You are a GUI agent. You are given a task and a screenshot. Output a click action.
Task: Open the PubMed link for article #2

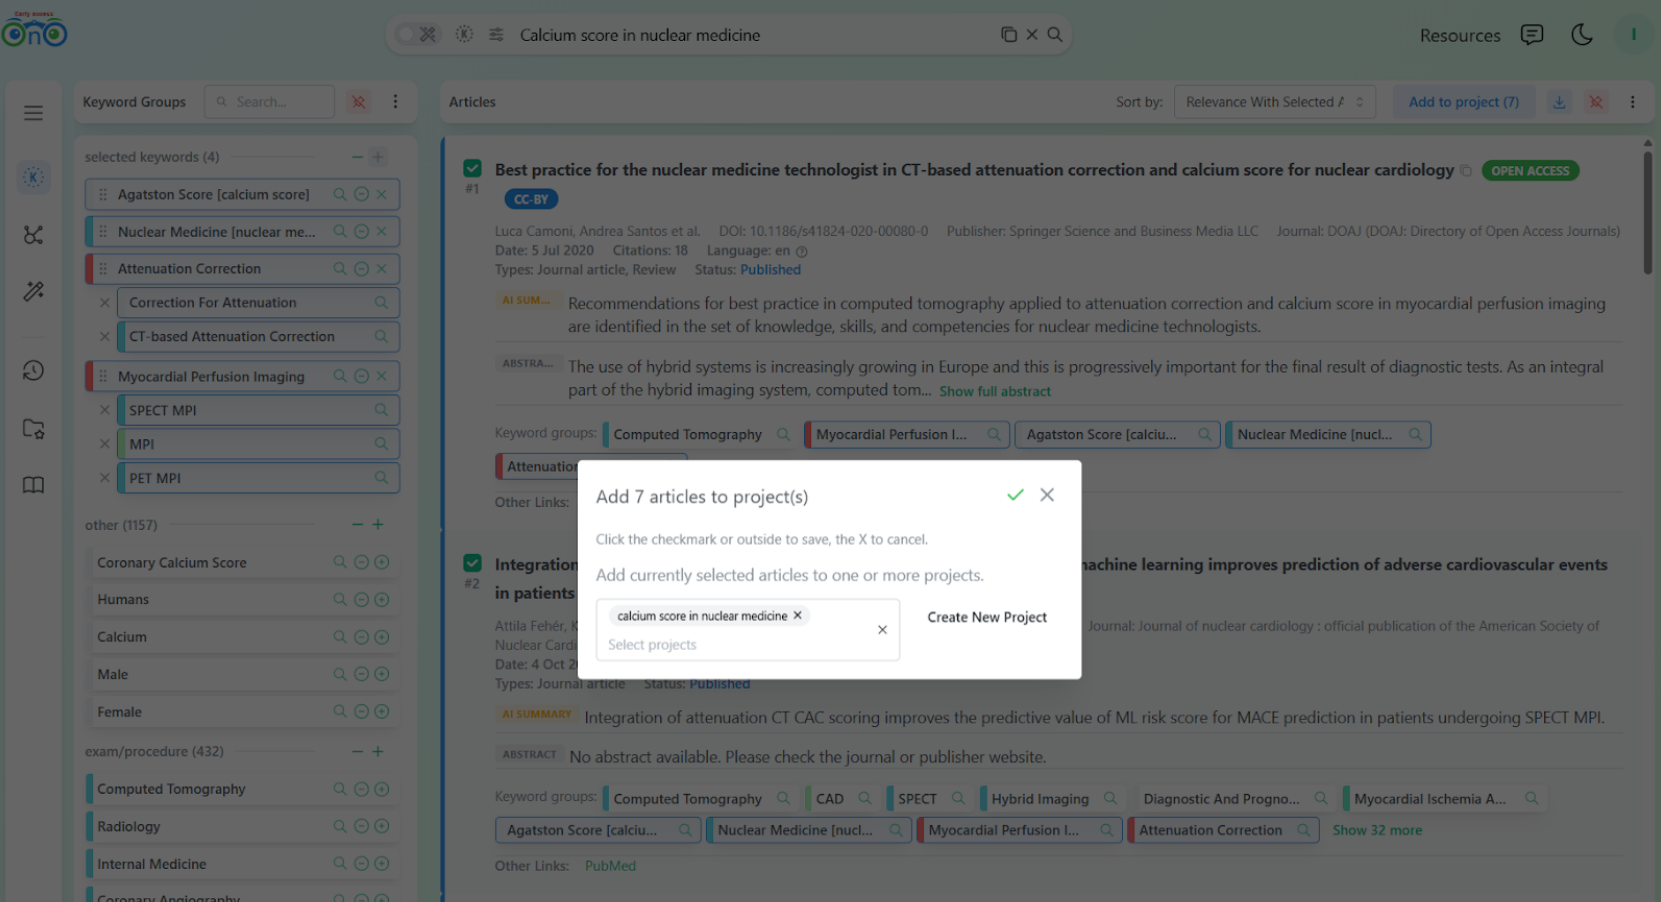coord(610,865)
